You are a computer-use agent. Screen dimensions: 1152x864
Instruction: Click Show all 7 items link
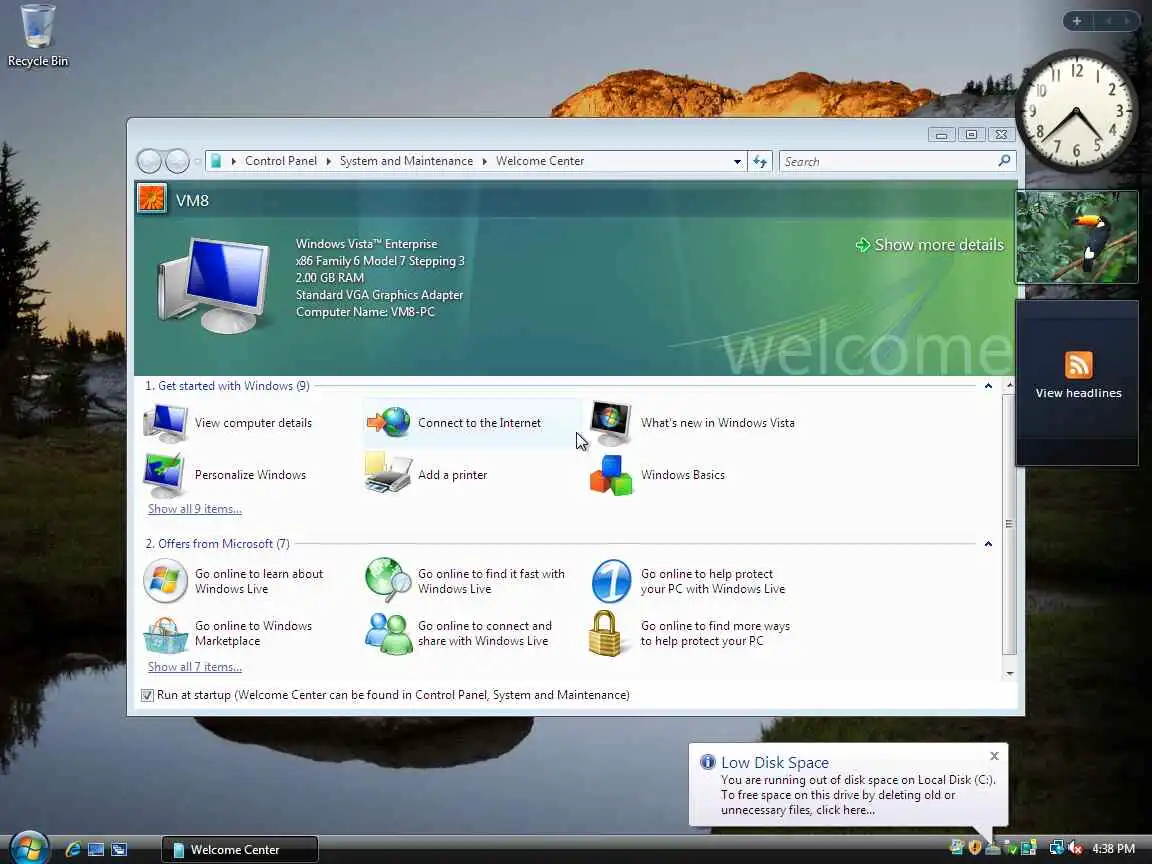(x=195, y=666)
